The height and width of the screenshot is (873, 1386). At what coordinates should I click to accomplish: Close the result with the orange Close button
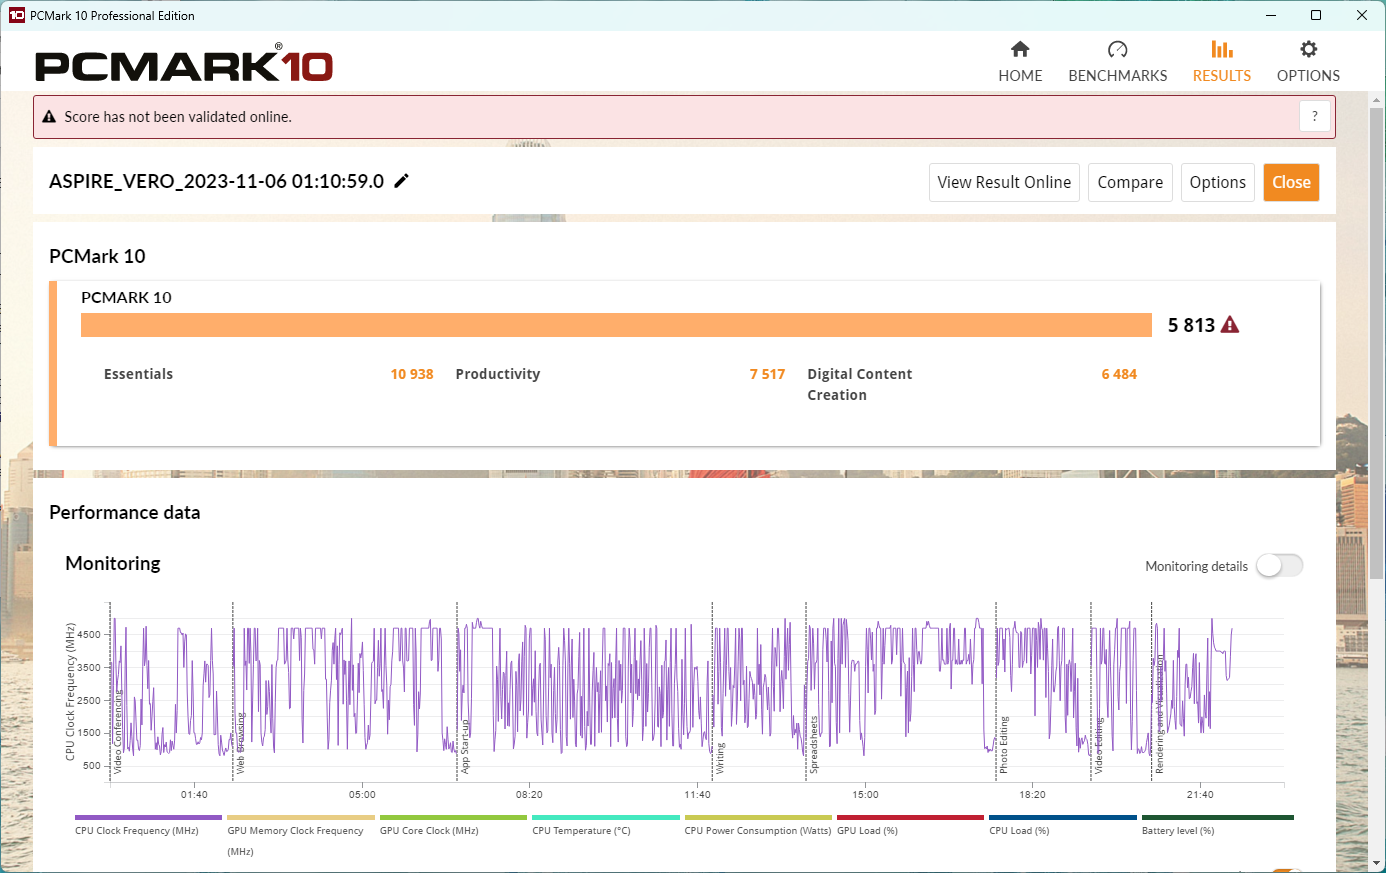point(1291,182)
